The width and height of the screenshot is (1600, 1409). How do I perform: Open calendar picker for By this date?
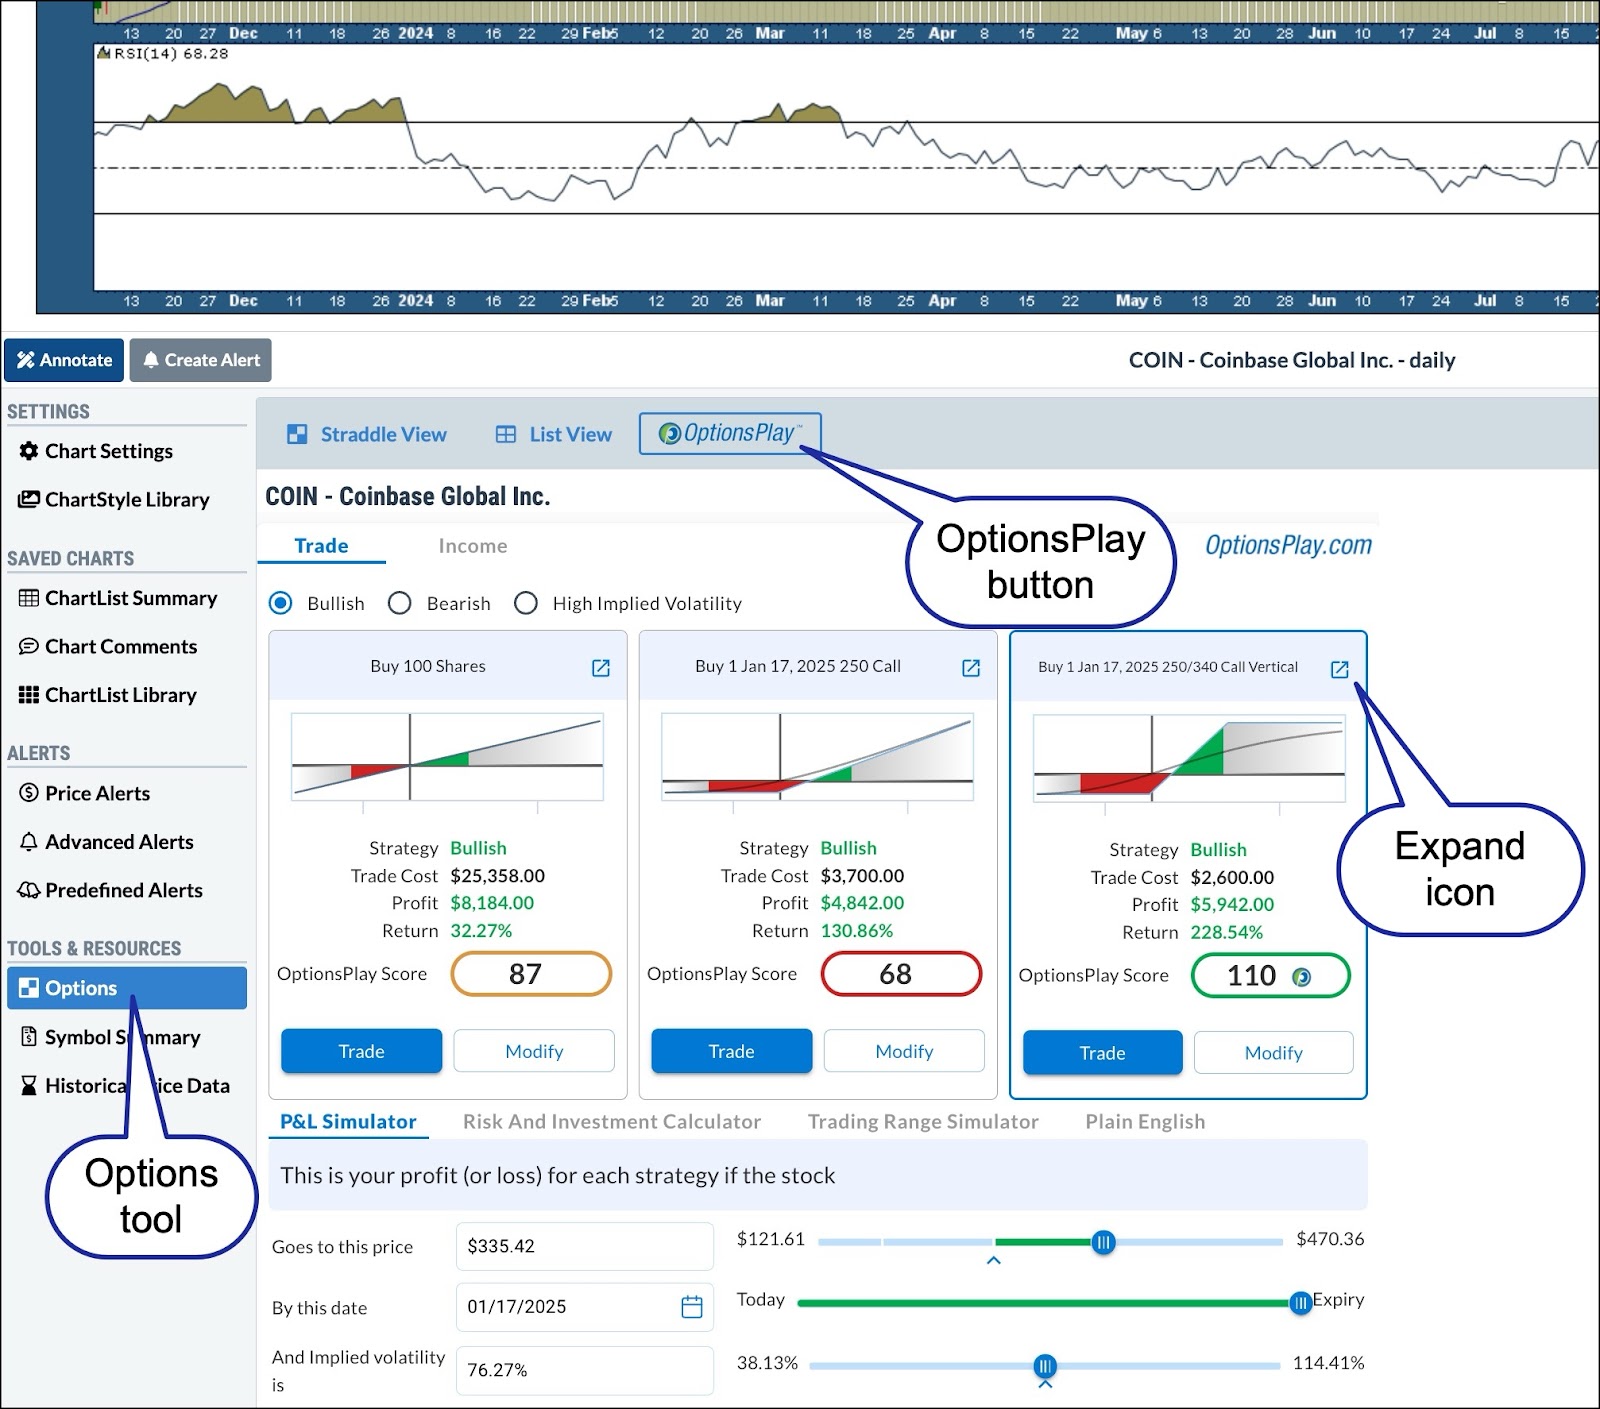point(692,1307)
